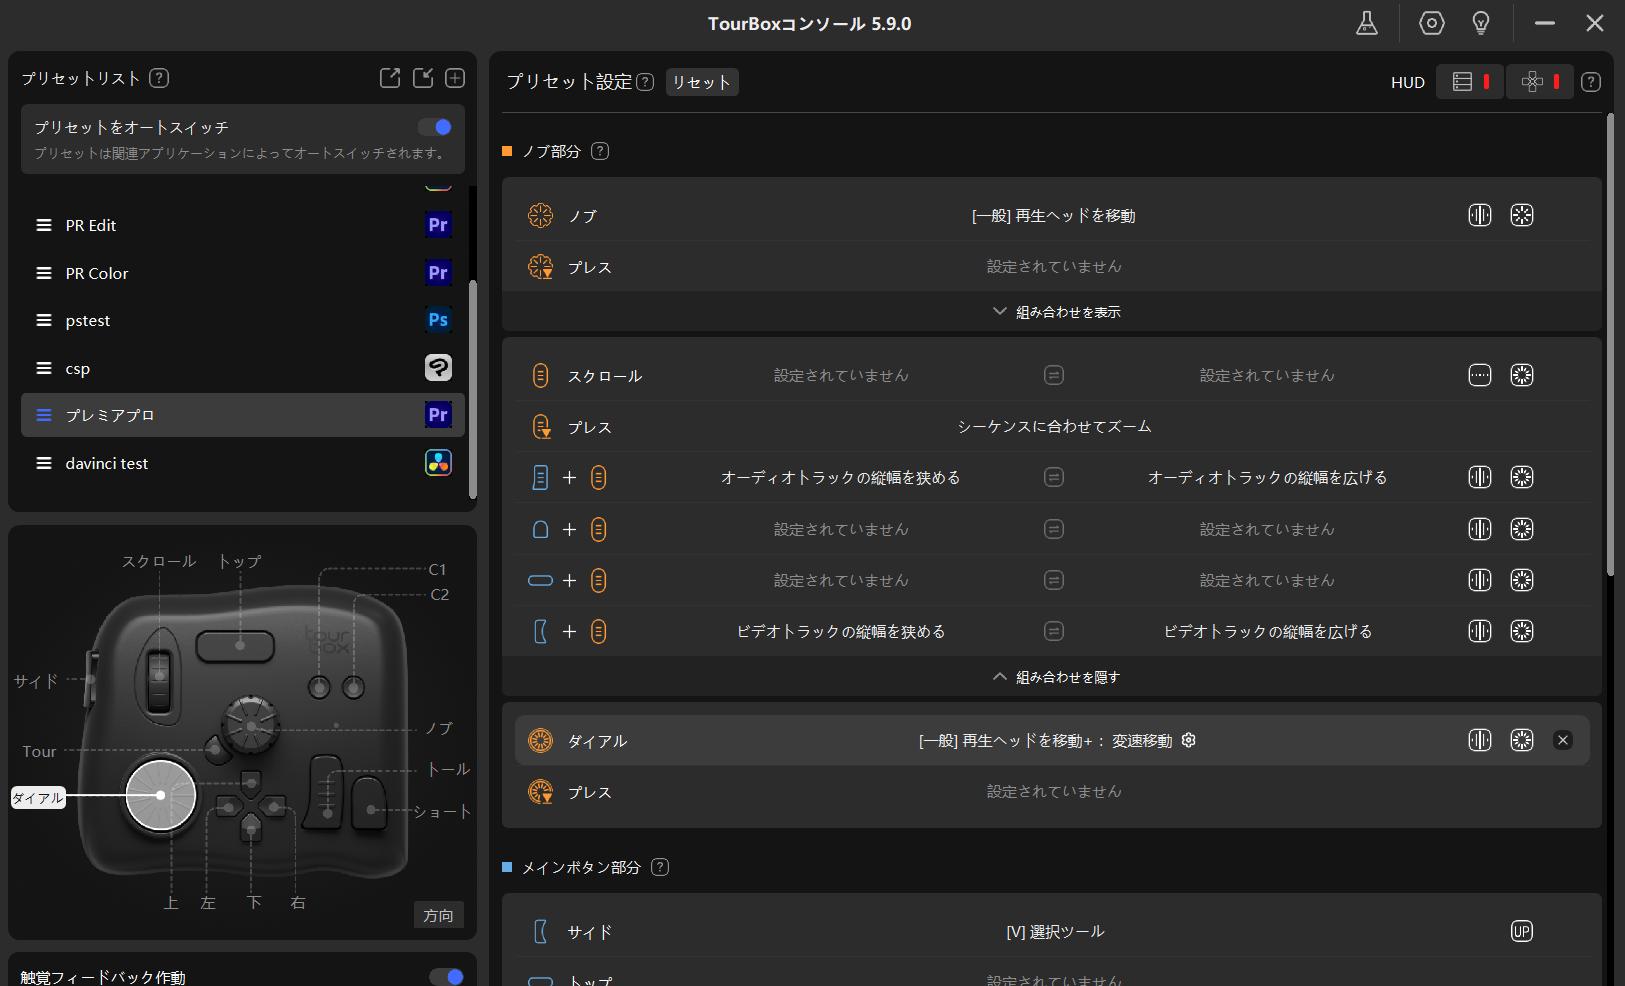
Task: Click the rotation speed icon in ノブ row
Action: (1521, 215)
